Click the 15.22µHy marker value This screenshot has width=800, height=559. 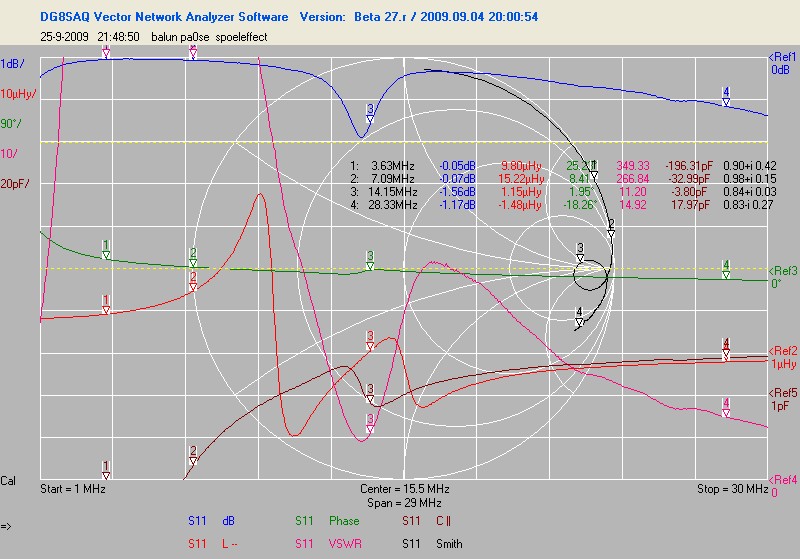point(521,179)
